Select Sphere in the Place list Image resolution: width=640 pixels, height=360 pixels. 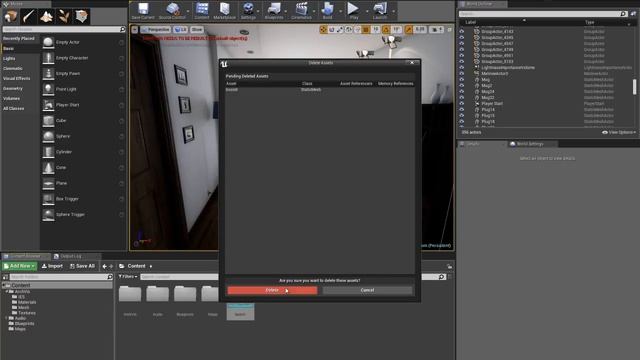click(x=83, y=136)
